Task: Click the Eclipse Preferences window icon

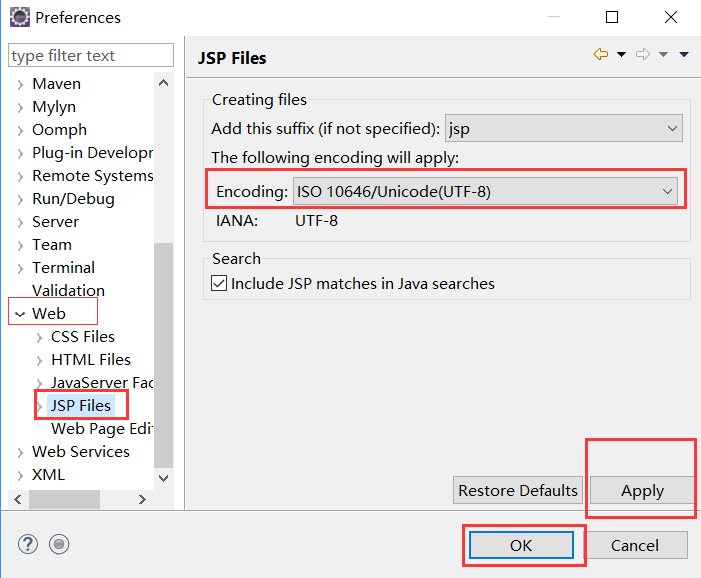Action: [x=20, y=17]
